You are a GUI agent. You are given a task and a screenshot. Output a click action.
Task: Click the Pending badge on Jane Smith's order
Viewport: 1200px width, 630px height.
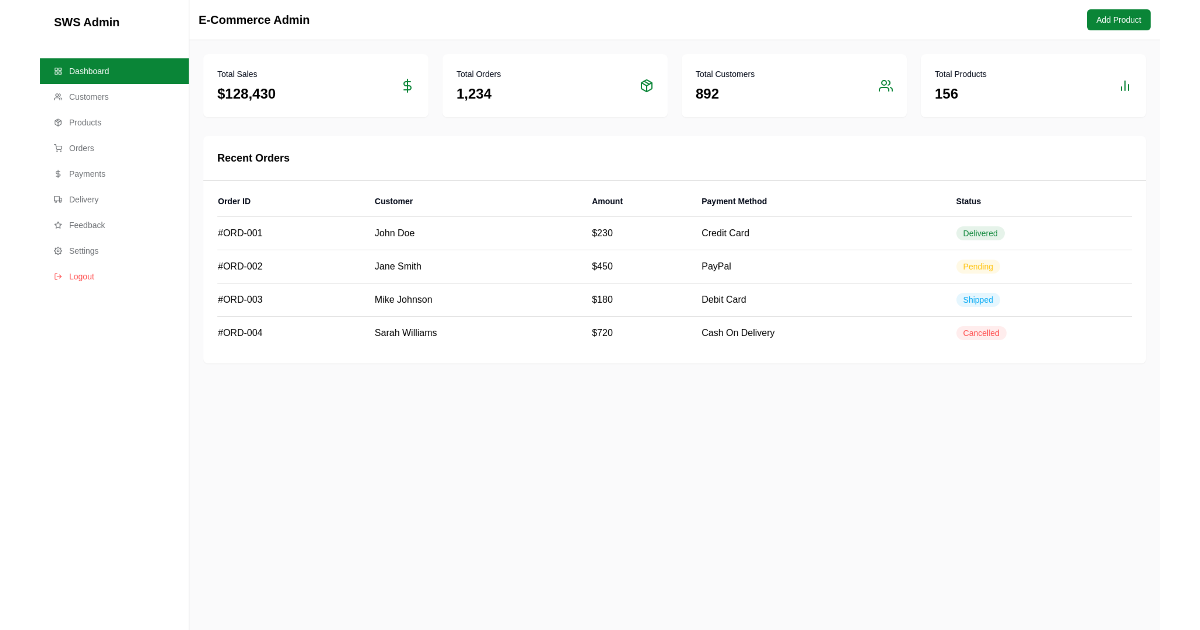coord(978,266)
